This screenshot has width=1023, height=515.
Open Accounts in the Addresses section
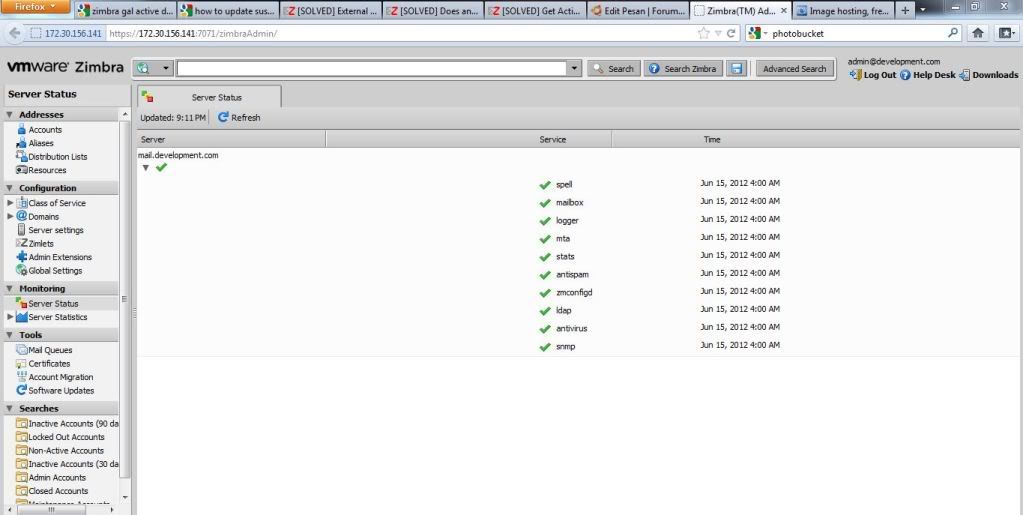[45, 130]
